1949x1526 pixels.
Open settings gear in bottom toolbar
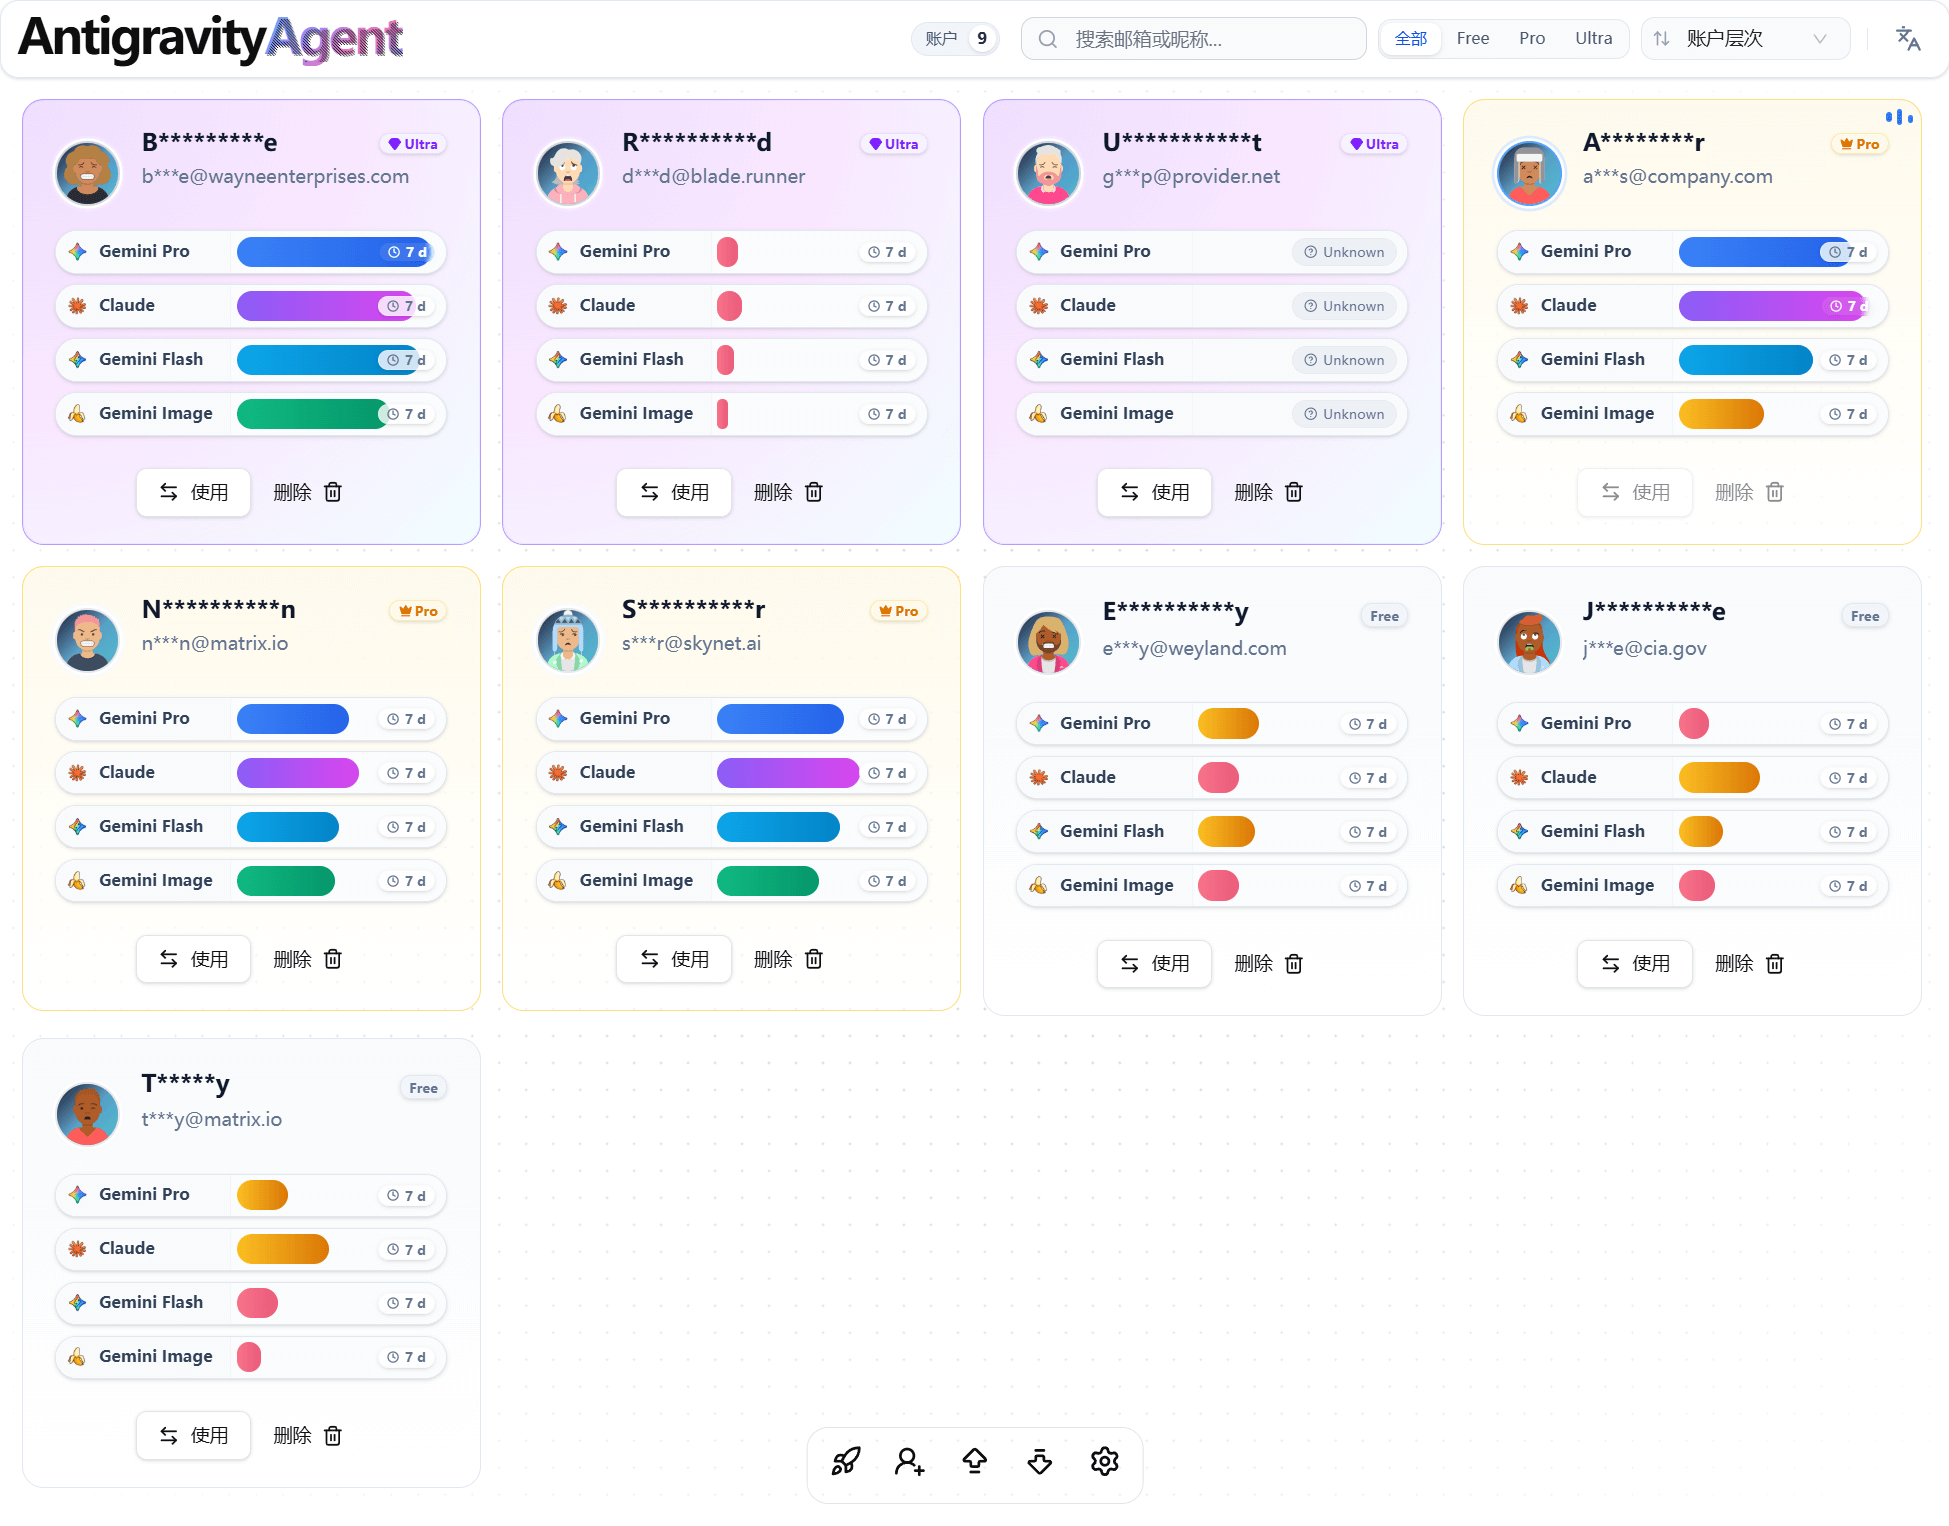(x=1105, y=1462)
